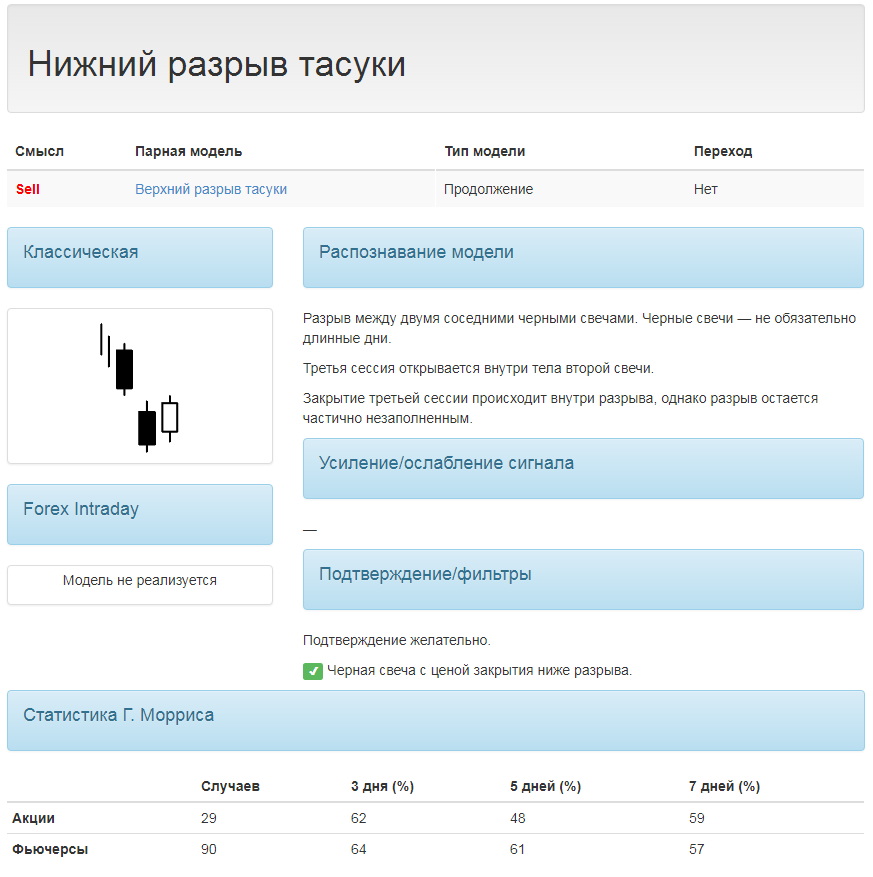
Task: Click the Третья сессия открывается sentence
Action: pos(478,369)
